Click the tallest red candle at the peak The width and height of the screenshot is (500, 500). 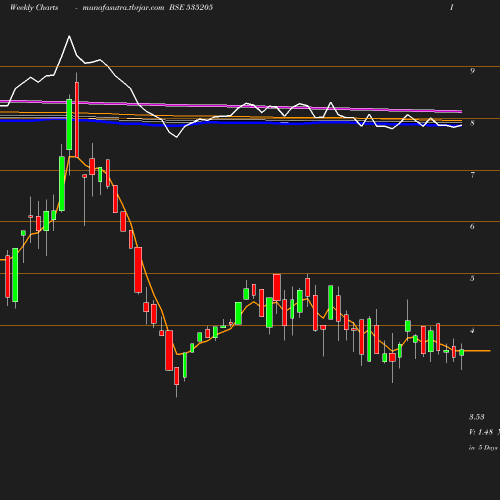(77, 120)
